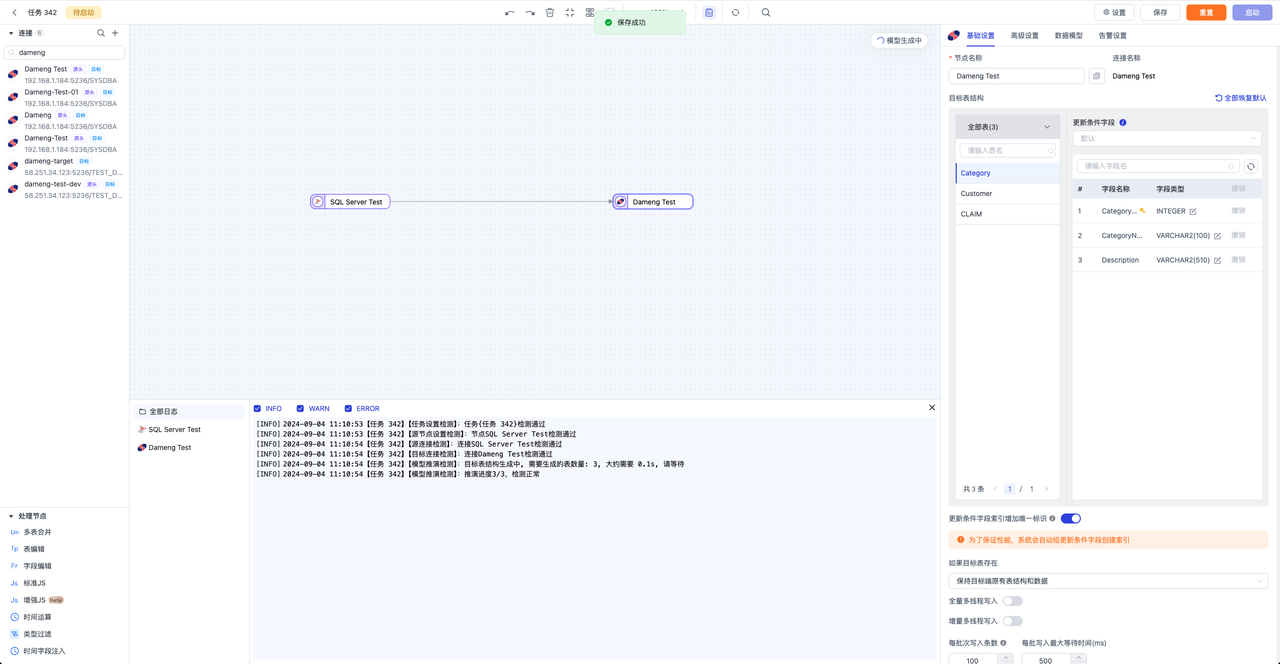
Task: Show 全部日志 in the log panel
Action: point(189,411)
